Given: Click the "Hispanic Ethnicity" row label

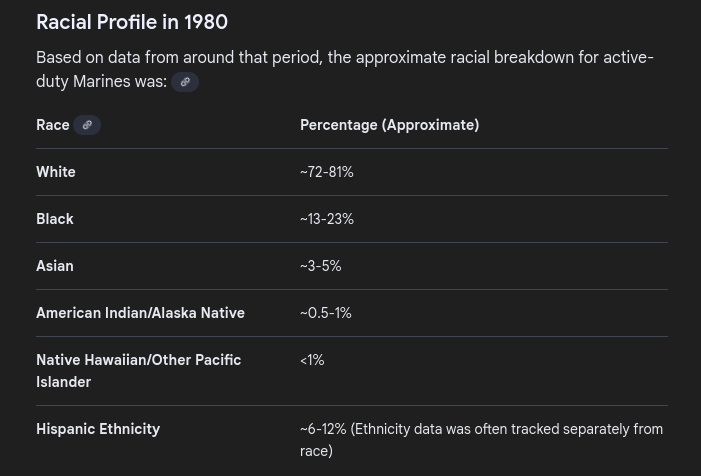Looking at the screenshot, I should [x=98, y=429].
